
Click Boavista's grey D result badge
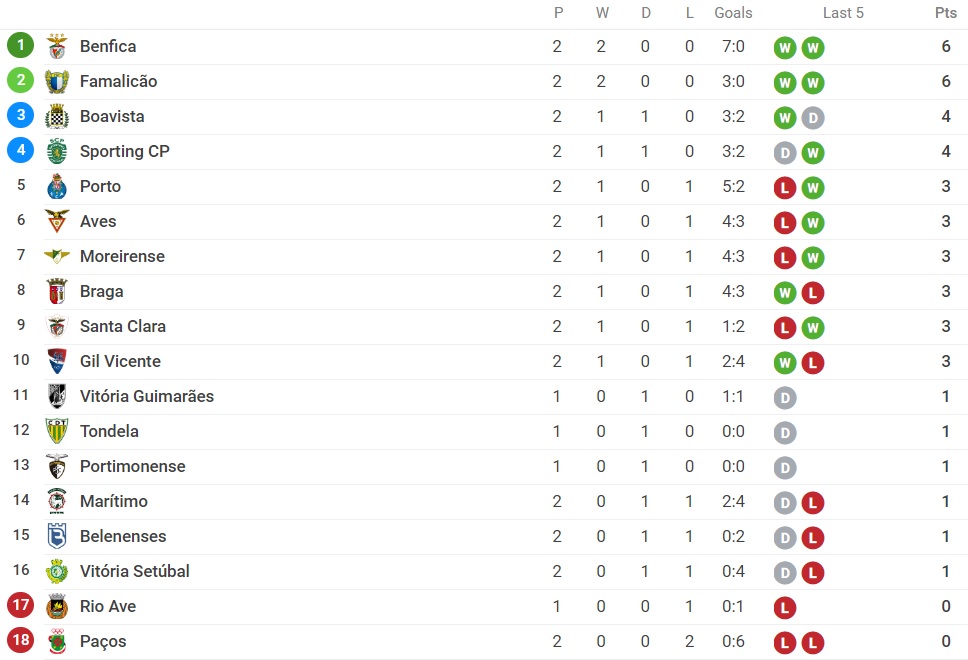pos(813,118)
